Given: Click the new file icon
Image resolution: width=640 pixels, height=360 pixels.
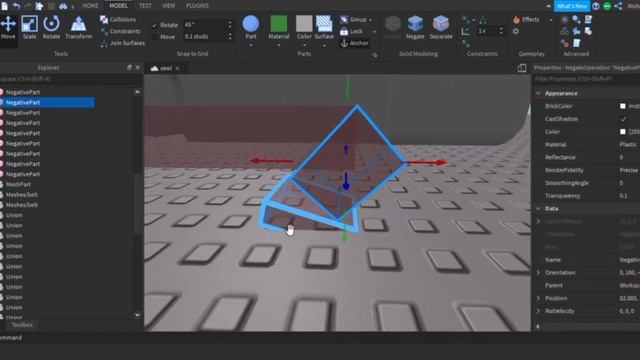Looking at the screenshot, I should [4, 6].
